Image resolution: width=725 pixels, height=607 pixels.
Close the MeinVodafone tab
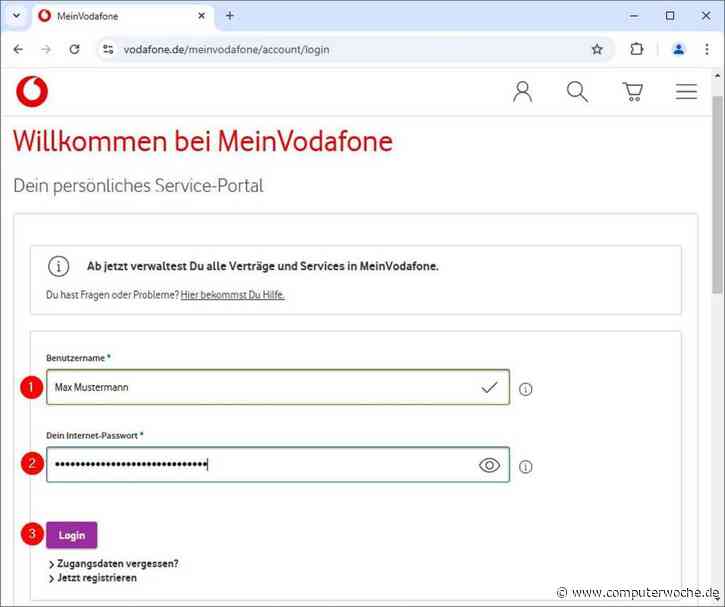202,16
